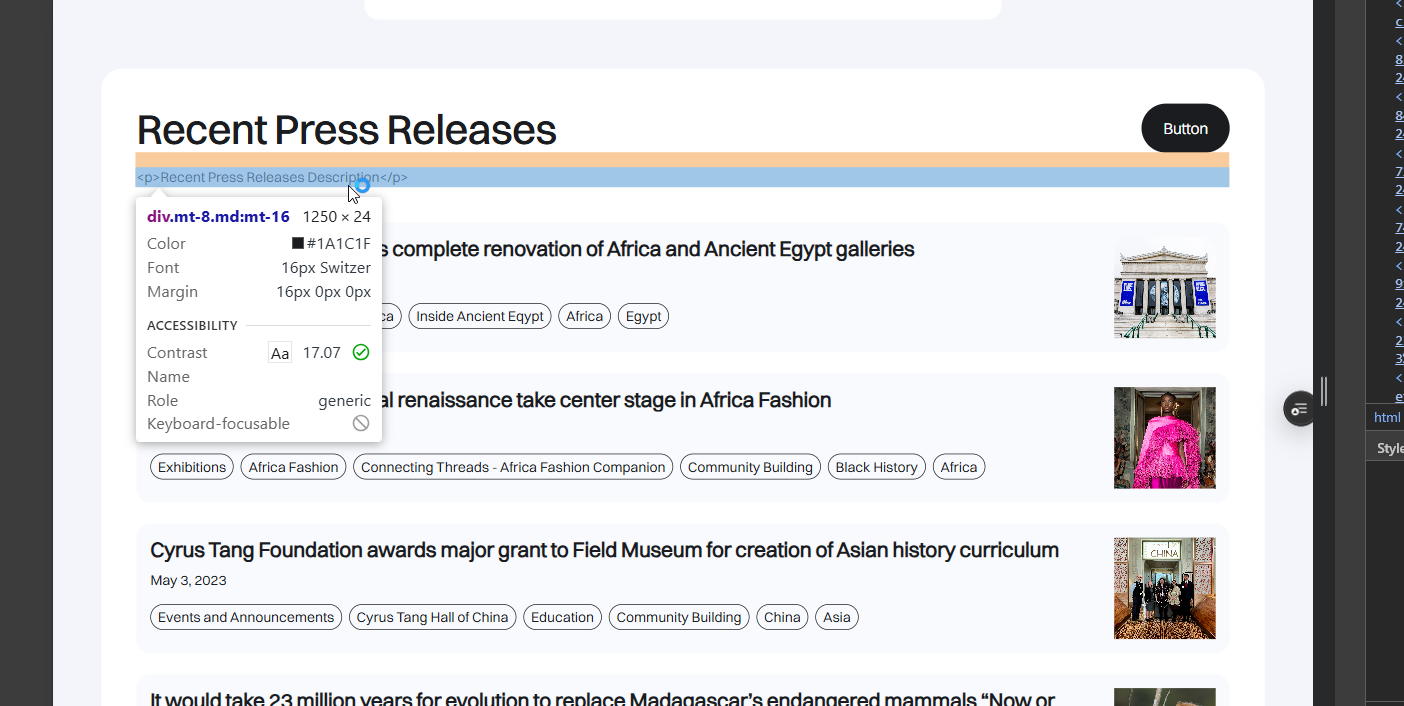
Task: Open the Field Museum building thumbnail
Action: coord(1164,288)
